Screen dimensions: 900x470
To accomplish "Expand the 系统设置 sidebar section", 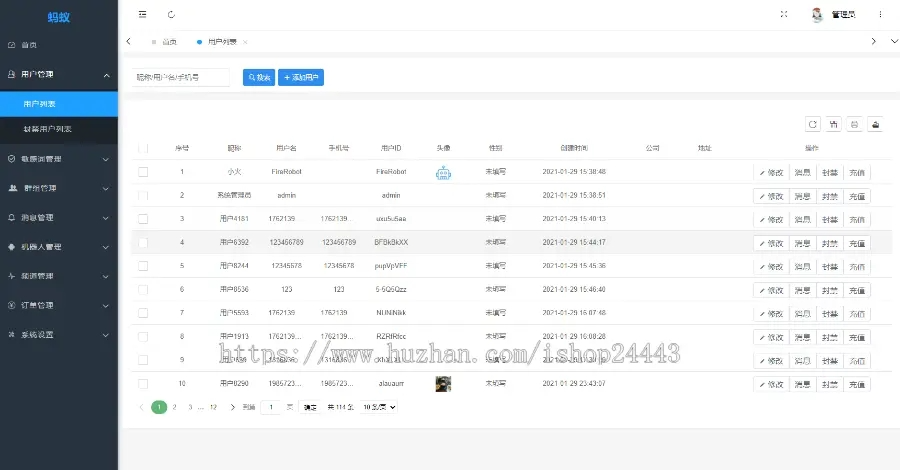I will click(x=58, y=335).
